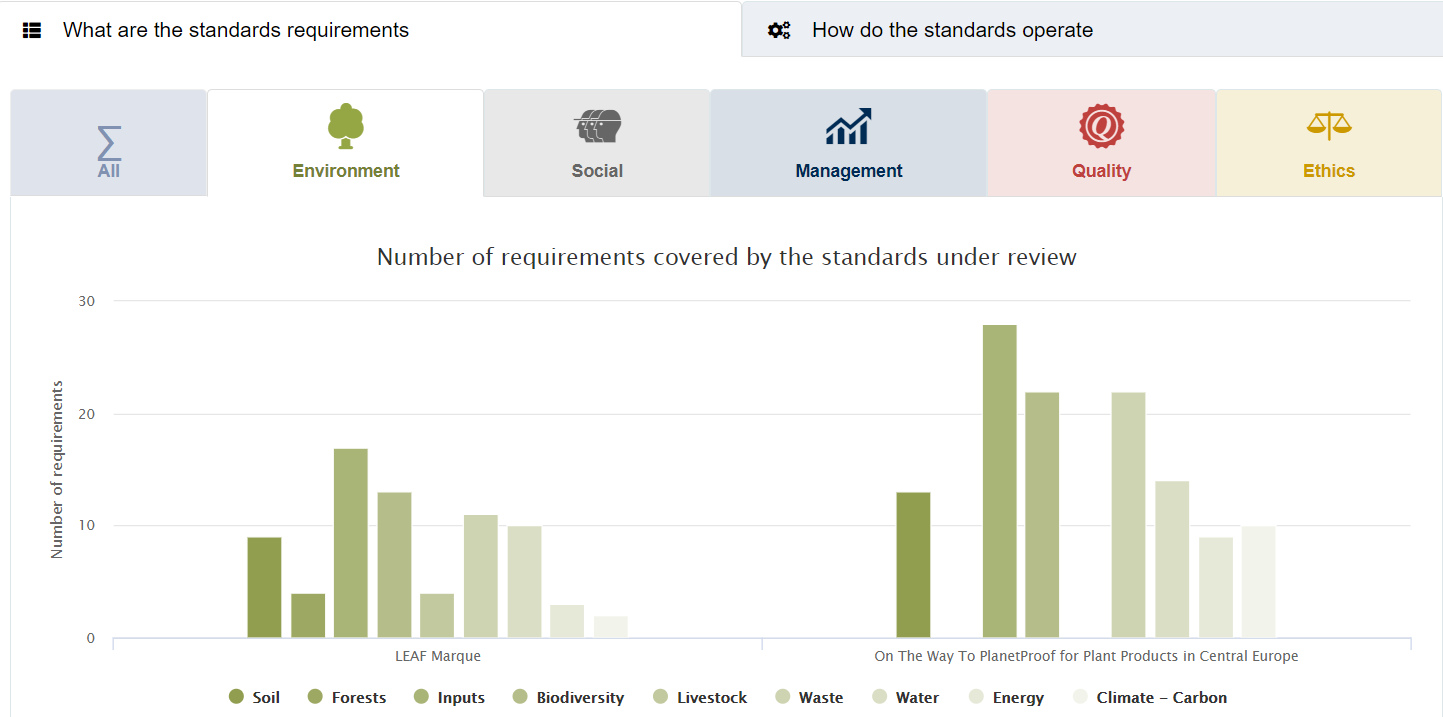Screen dimensions: 1443x717
Task: Click PlanetProof Climate – Carbon bar
Action: [1258, 582]
